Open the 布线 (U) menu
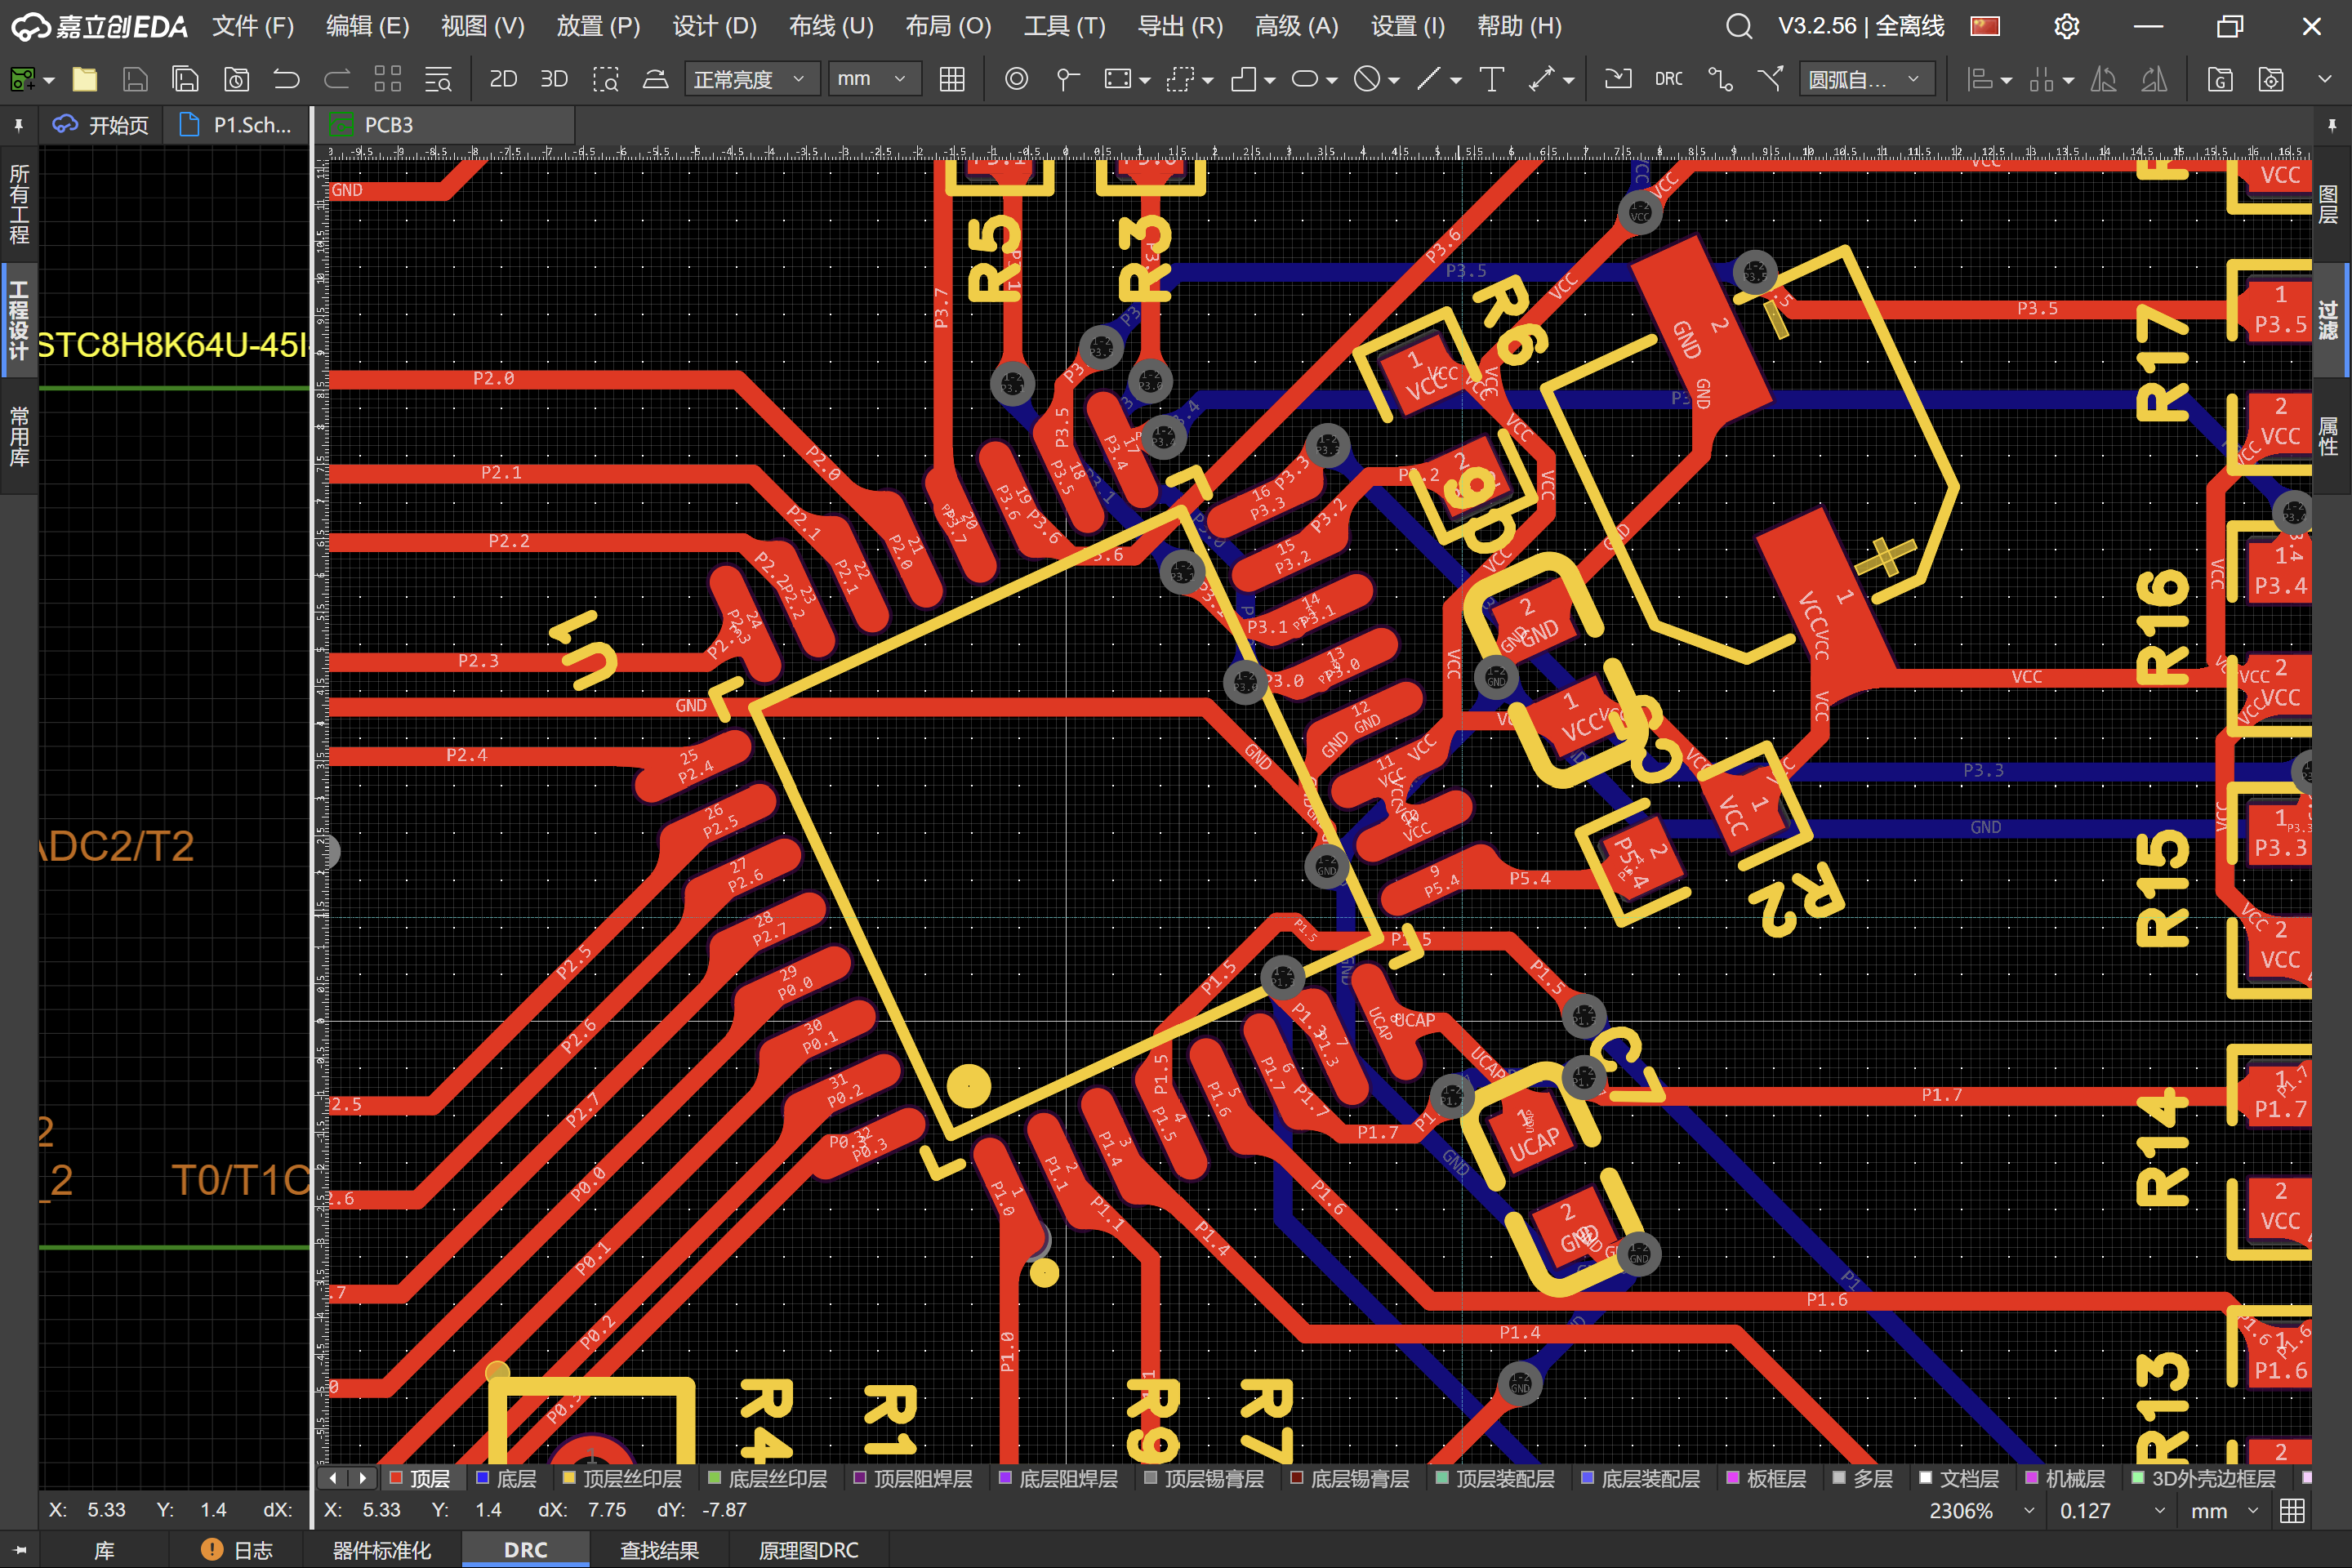The image size is (2352, 1568). click(x=830, y=26)
